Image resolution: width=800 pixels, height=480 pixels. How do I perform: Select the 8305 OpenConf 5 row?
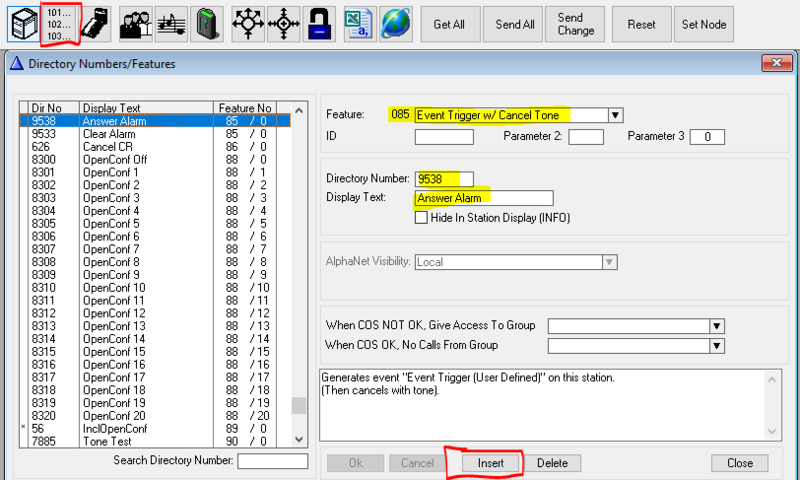pyautogui.click(x=156, y=223)
